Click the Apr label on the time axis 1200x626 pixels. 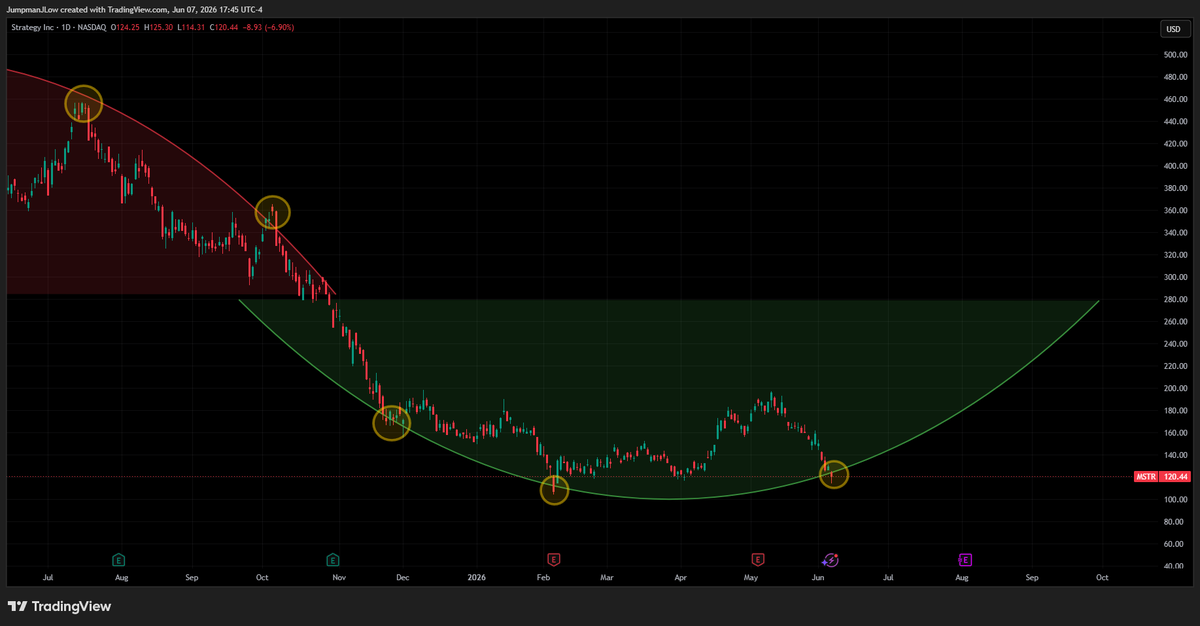[x=680, y=578]
